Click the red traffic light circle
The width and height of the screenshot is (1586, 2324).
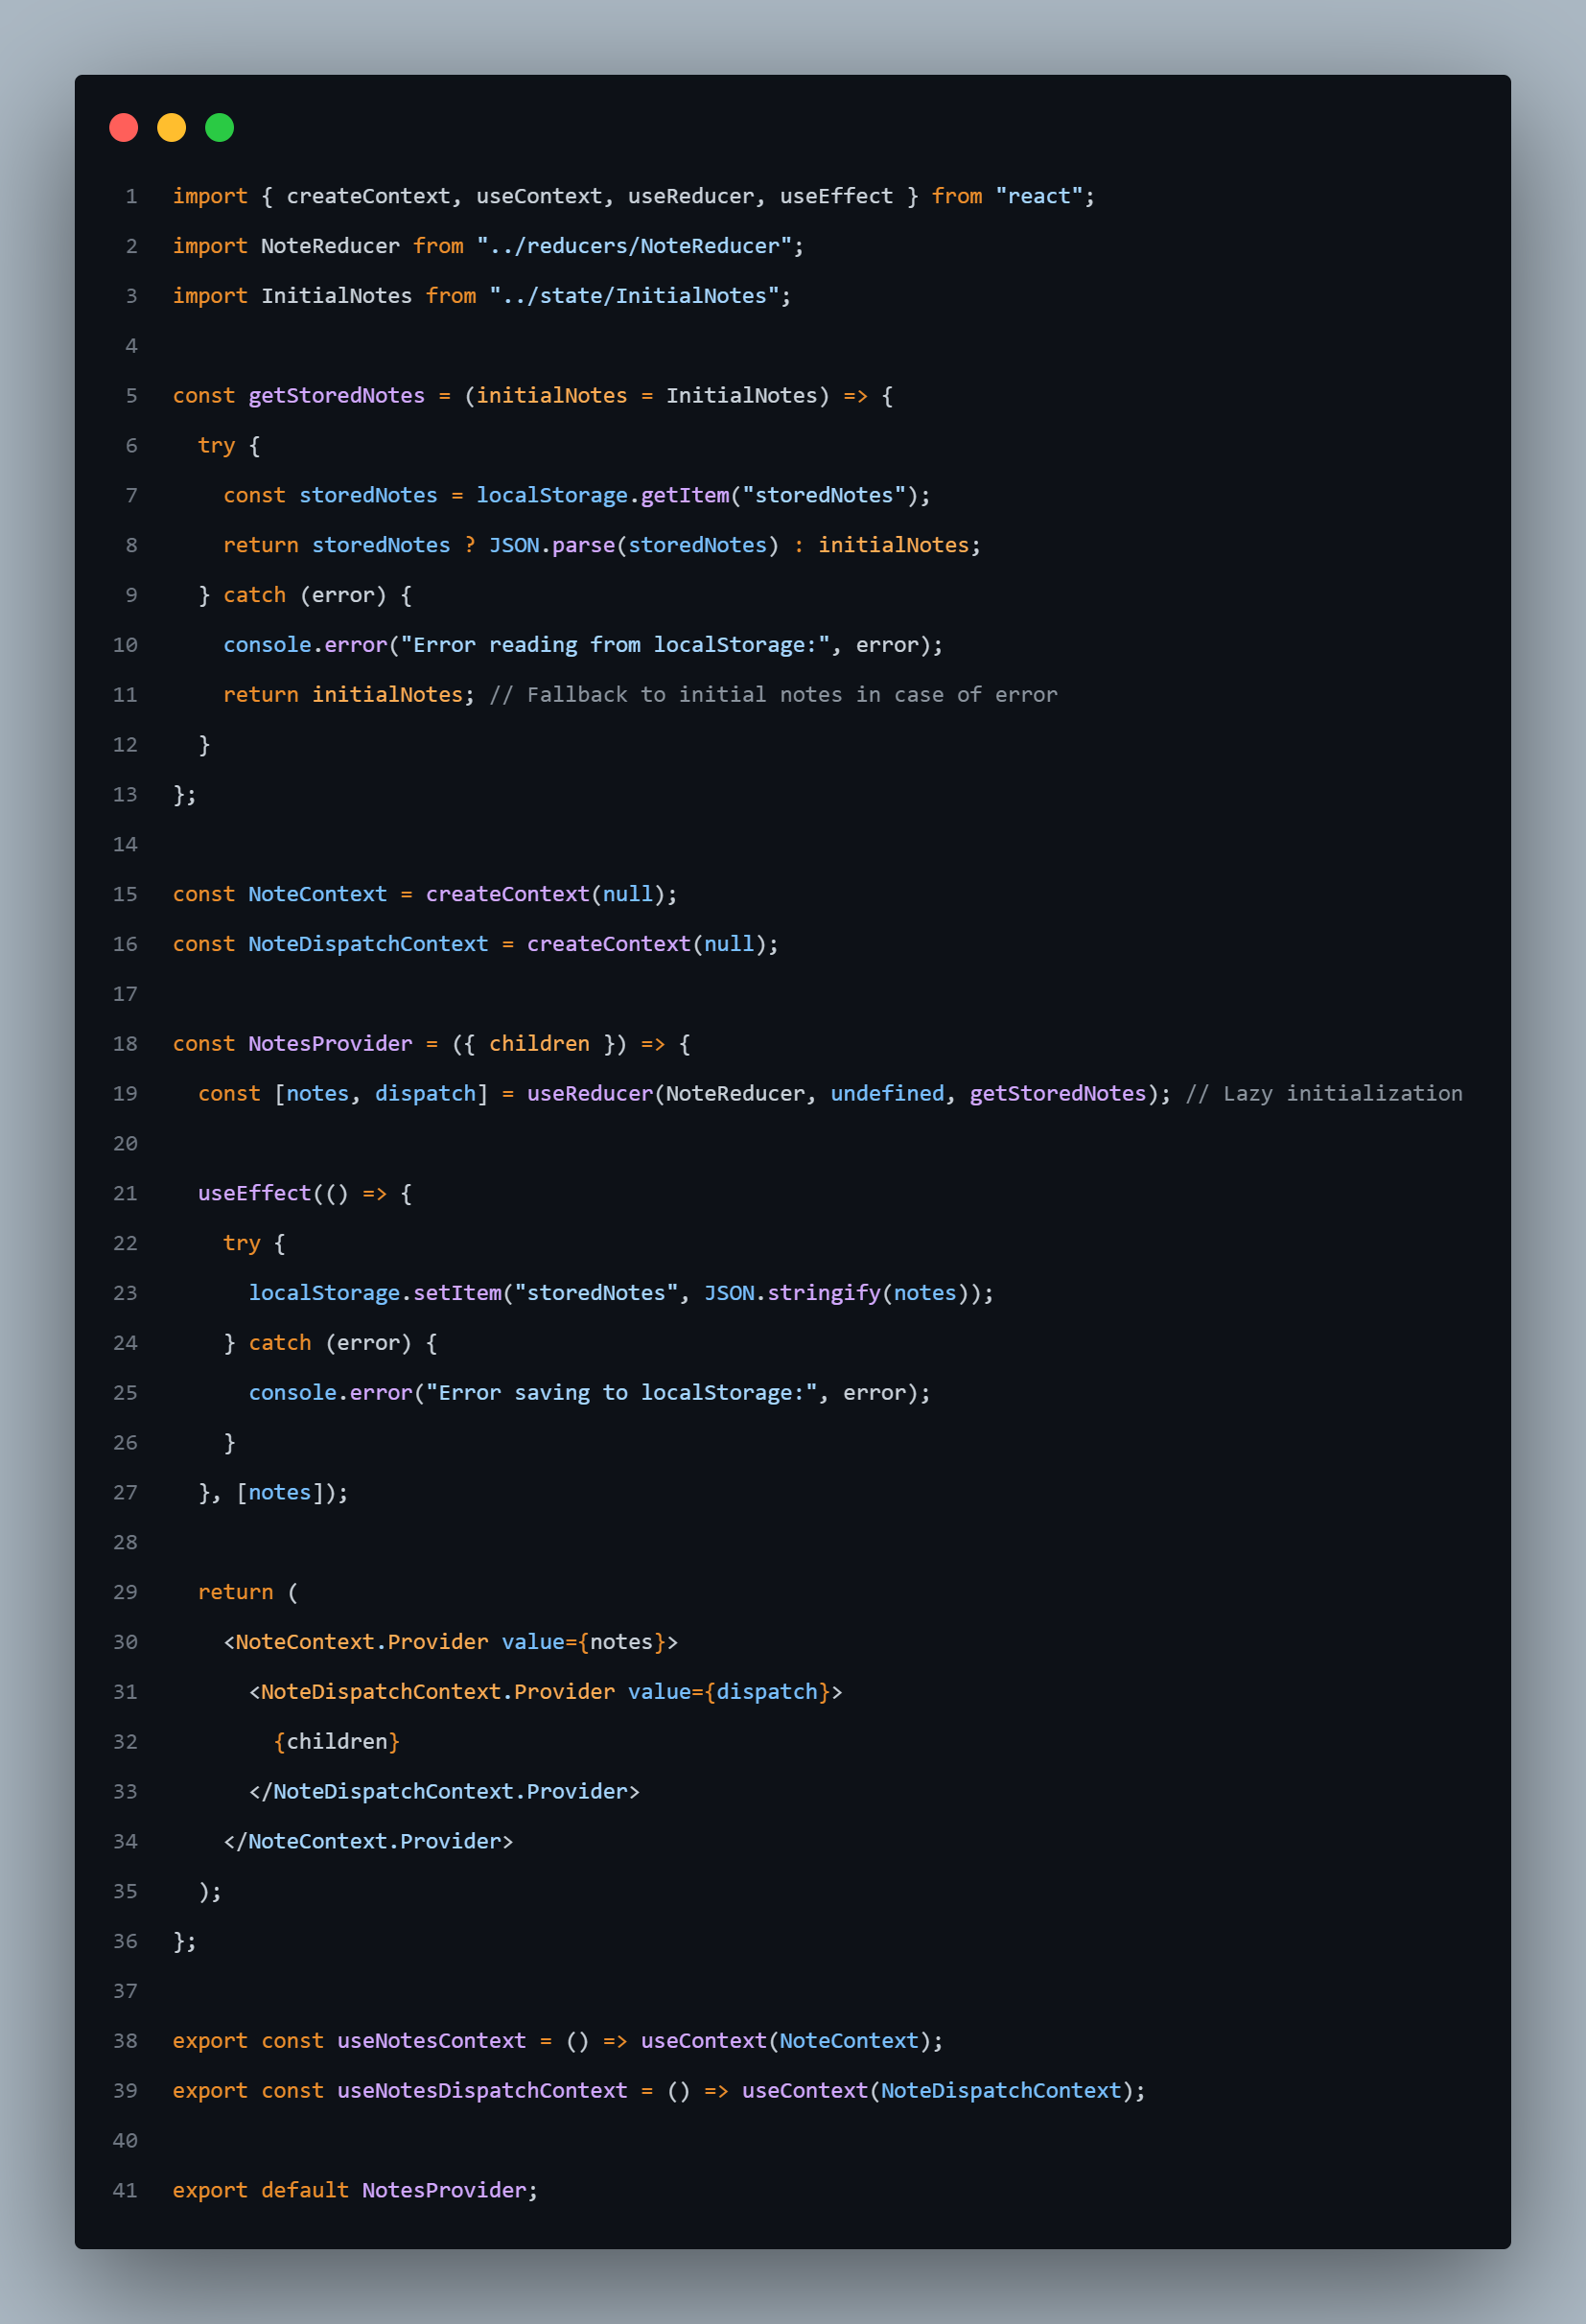123,127
